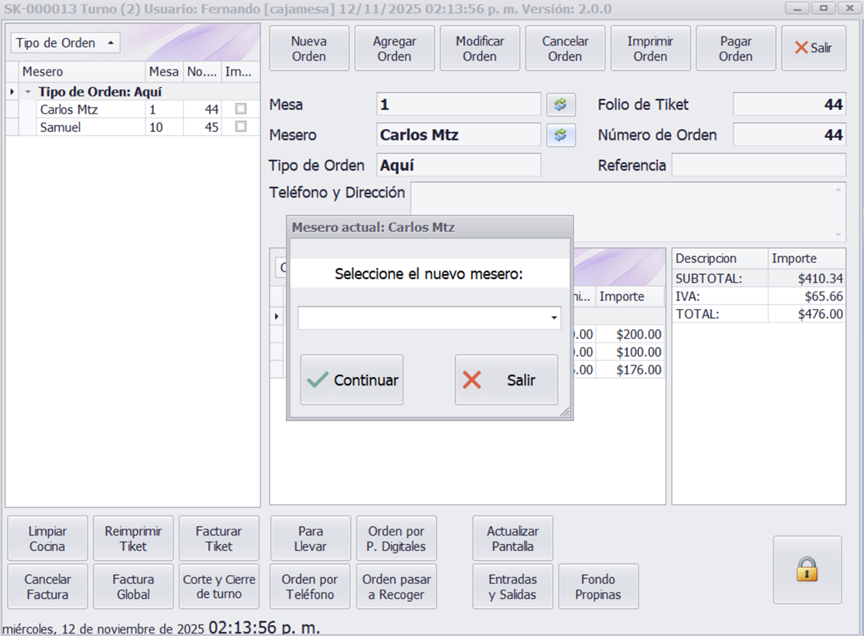Click the Fondo Propinas button

pos(597,587)
